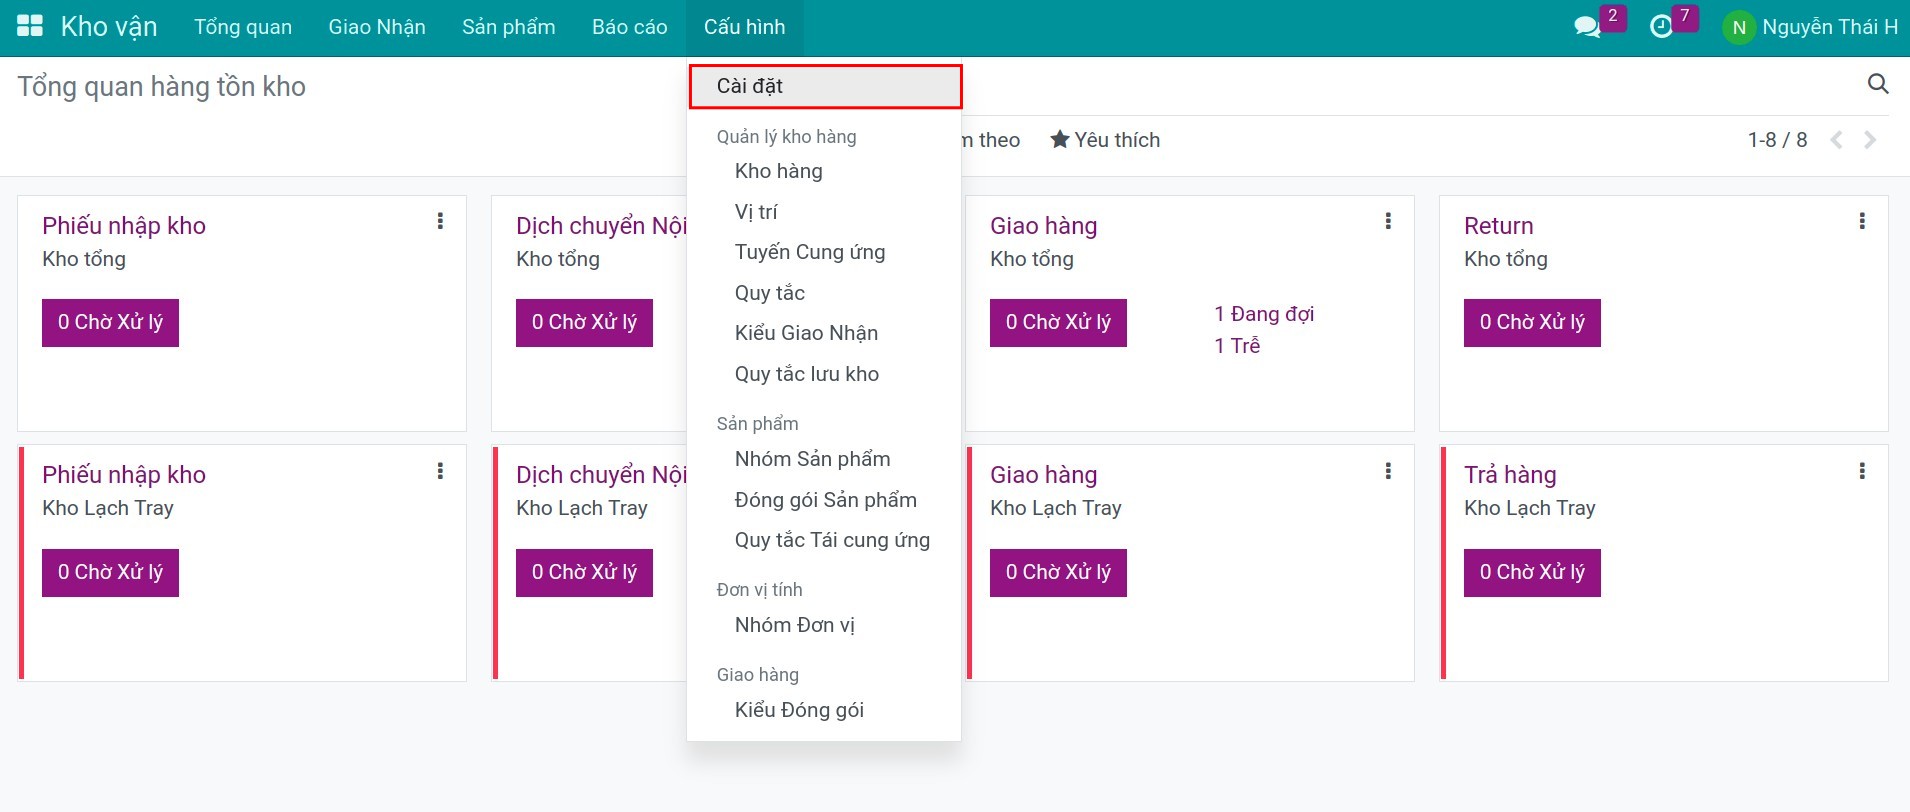Select Kho hàng menu entry
This screenshot has height=812, width=1910.
824,171
